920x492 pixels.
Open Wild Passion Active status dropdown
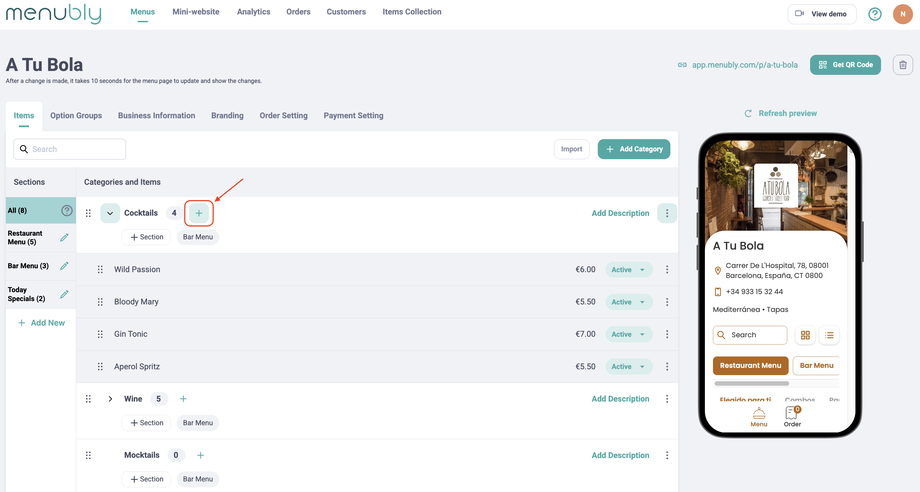click(628, 270)
